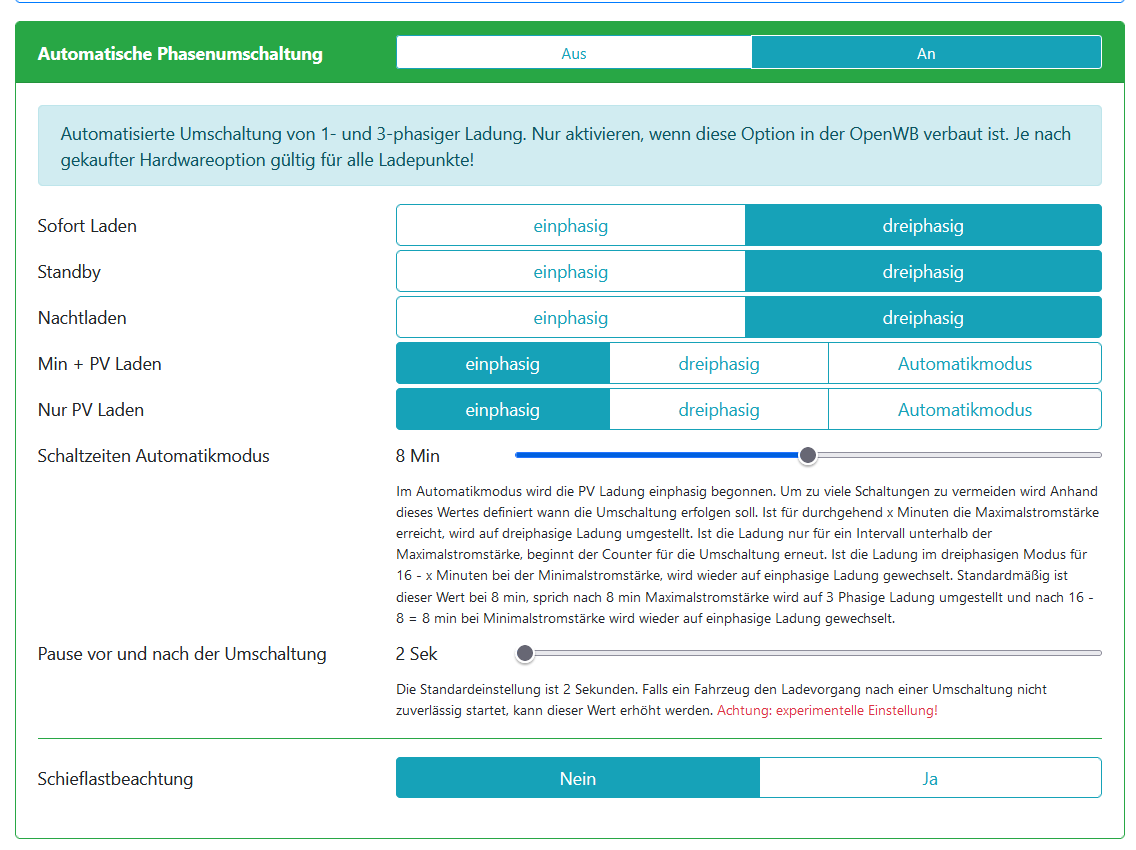Enable Automatische Phasenumschaltung with An
The height and width of the screenshot is (850, 1136).
click(926, 53)
